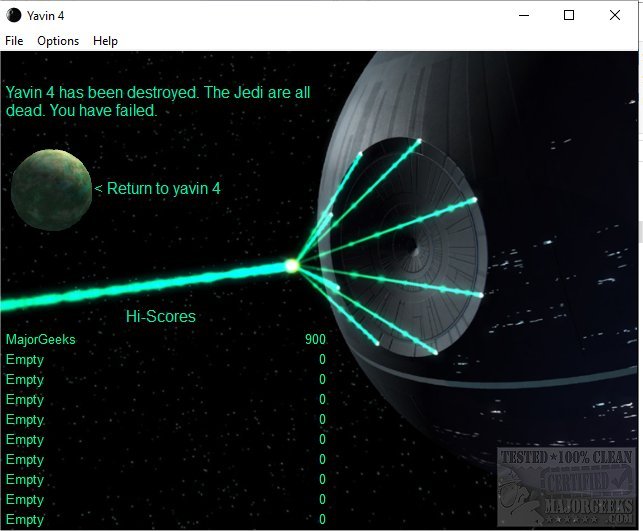Open the File menu
The width and height of the screenshot is (643, 531).
point(14,41)
